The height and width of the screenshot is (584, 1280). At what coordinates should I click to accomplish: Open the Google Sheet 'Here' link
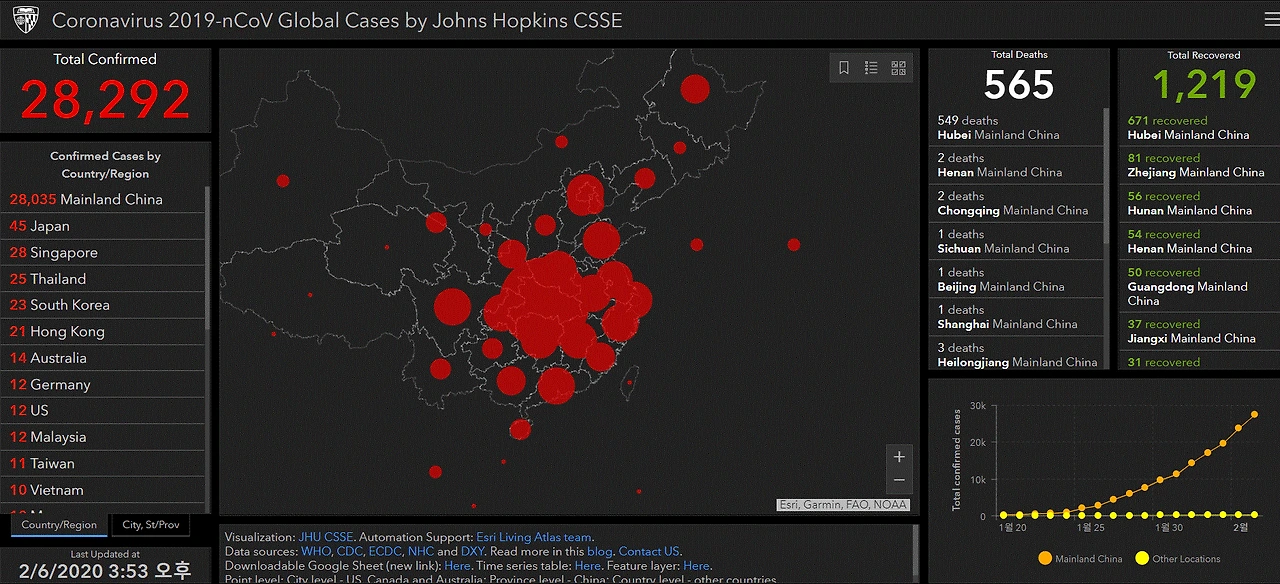tap(457, 566)
